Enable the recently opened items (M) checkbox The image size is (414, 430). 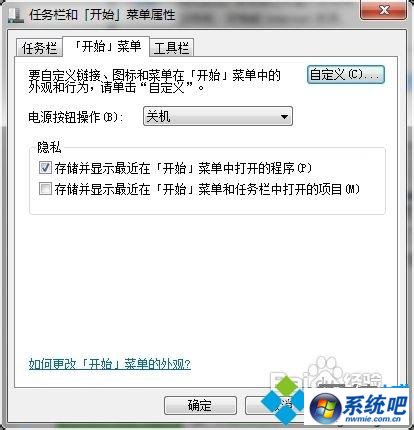click(45, 189)
